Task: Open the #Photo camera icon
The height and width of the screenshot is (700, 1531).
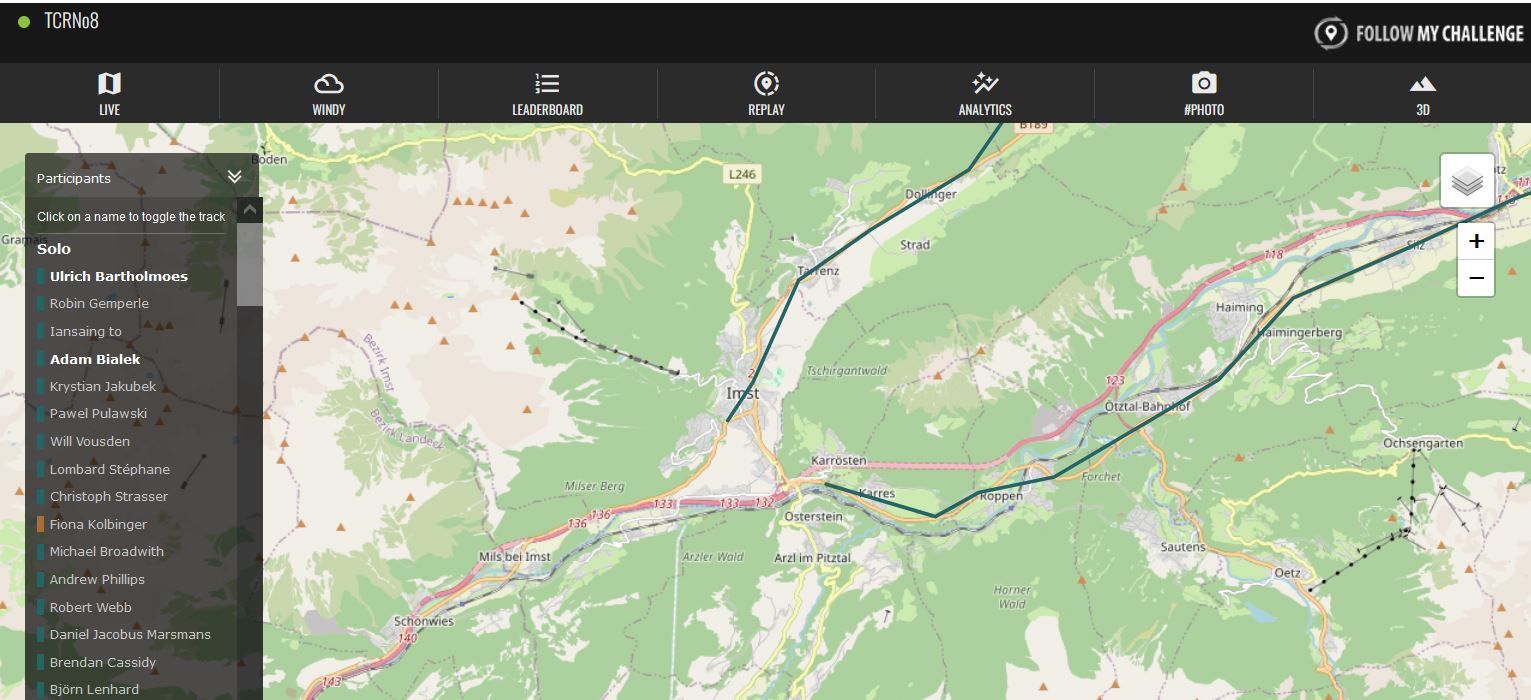Action: [x=1204, y=83]
